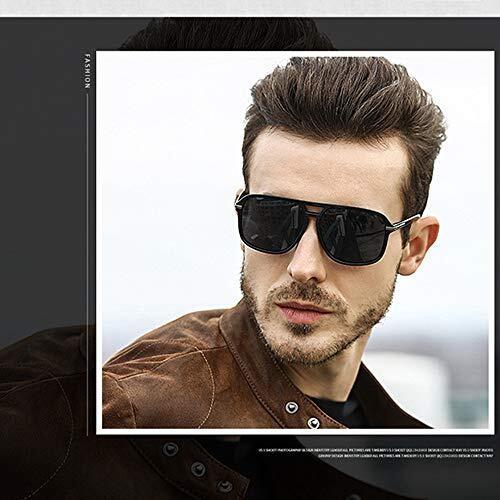This screenshot has width=500, height=500.
Task: Click the top dark button in background photo
Action: (x=170, y=449)
